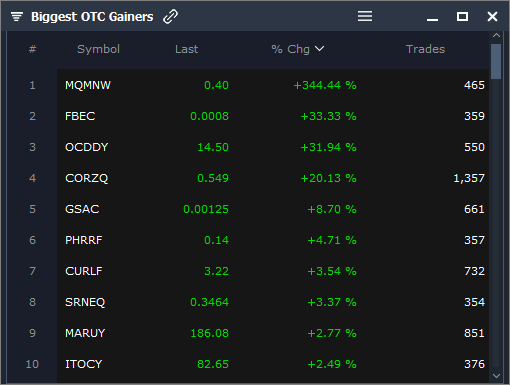The width and height of the screenshot is (510, 385).
Task: Minimize the Biggest OTC Gainers window
Action: (x=432, y=20)
